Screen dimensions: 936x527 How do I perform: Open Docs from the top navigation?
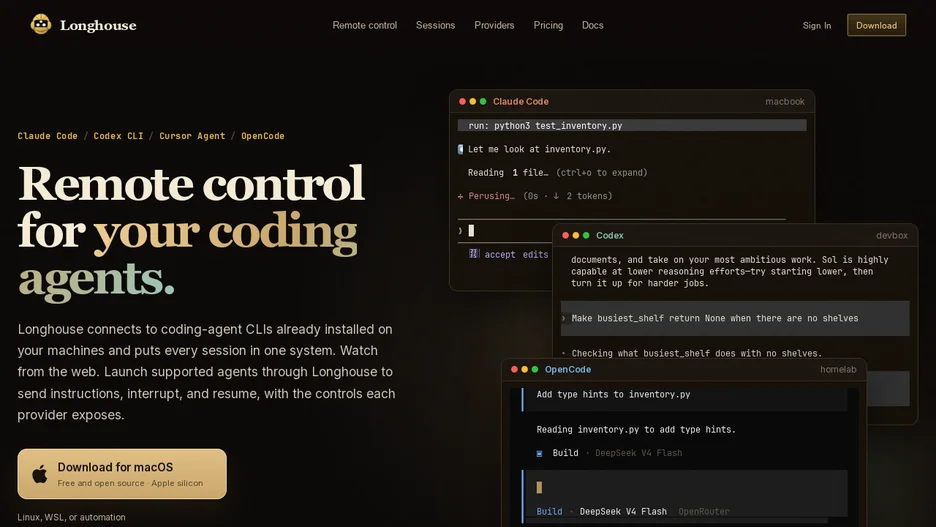pos(592,25)
